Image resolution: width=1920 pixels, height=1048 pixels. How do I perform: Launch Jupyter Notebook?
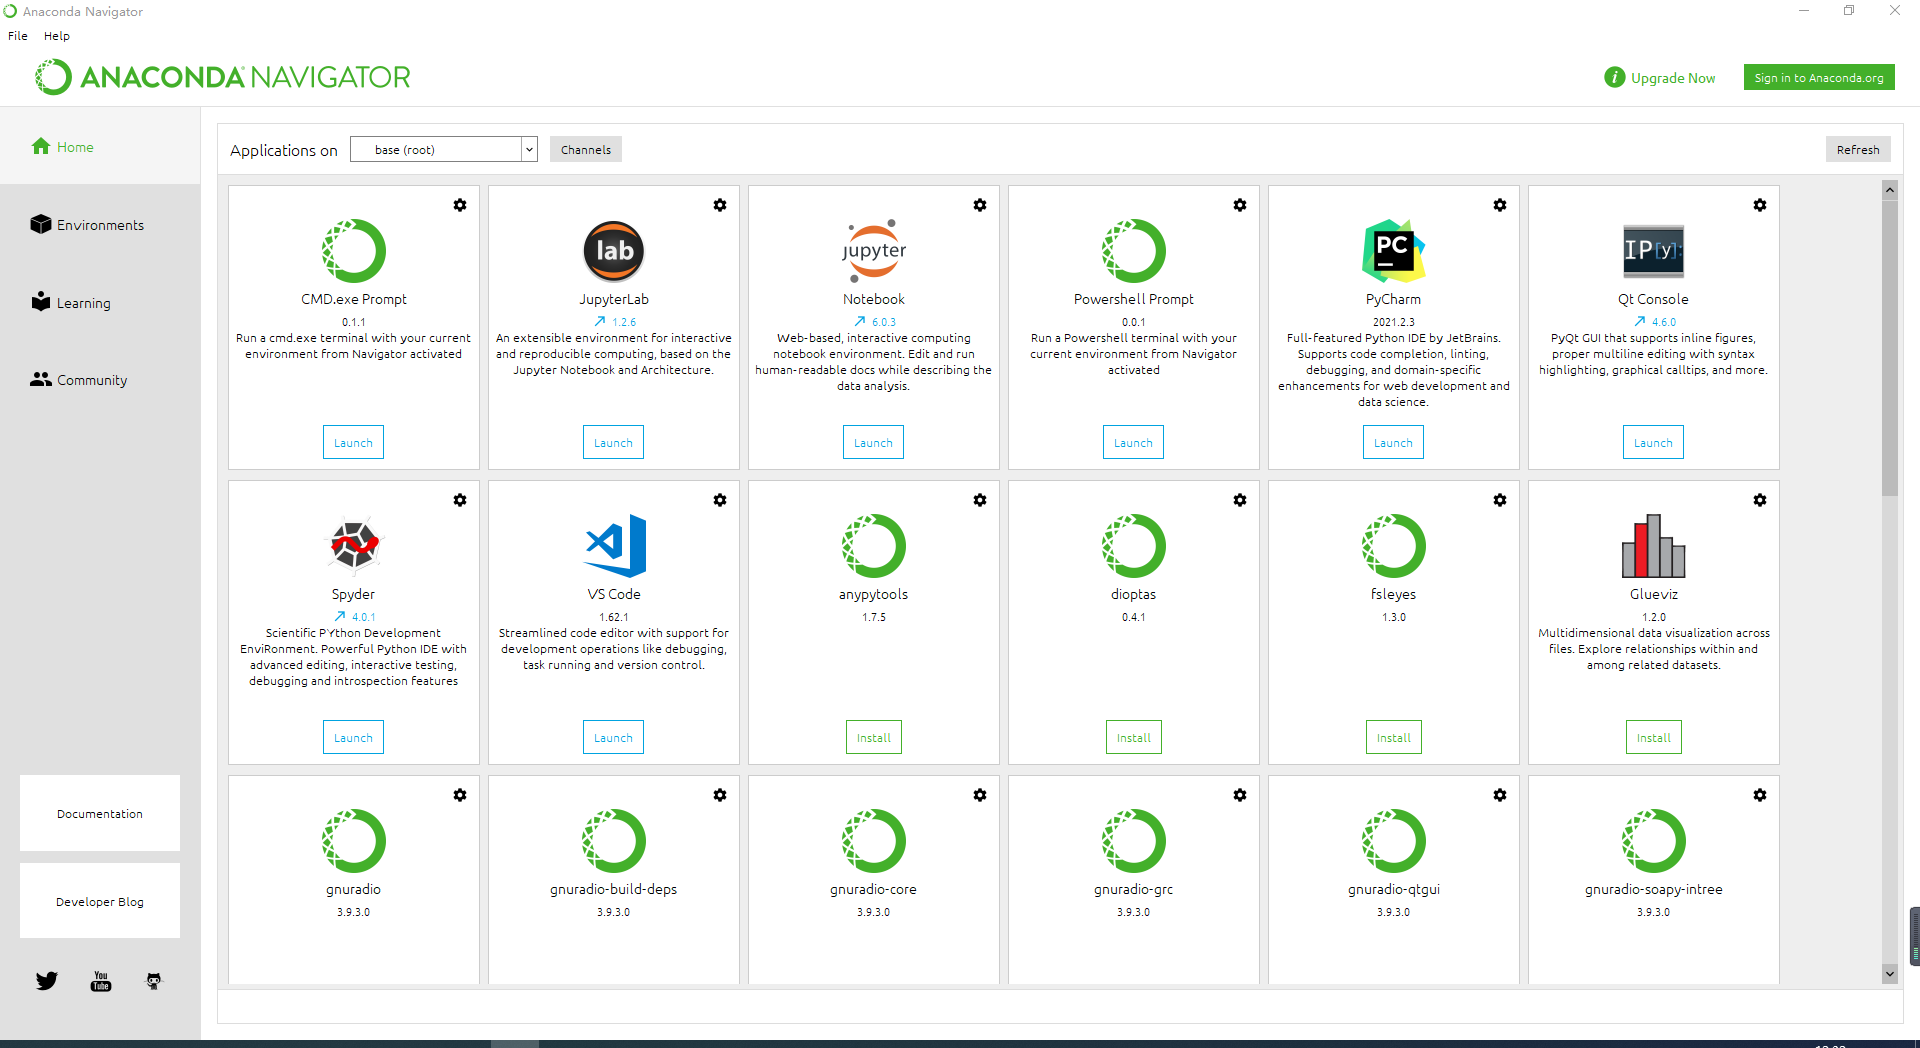(x=873, y=443)
